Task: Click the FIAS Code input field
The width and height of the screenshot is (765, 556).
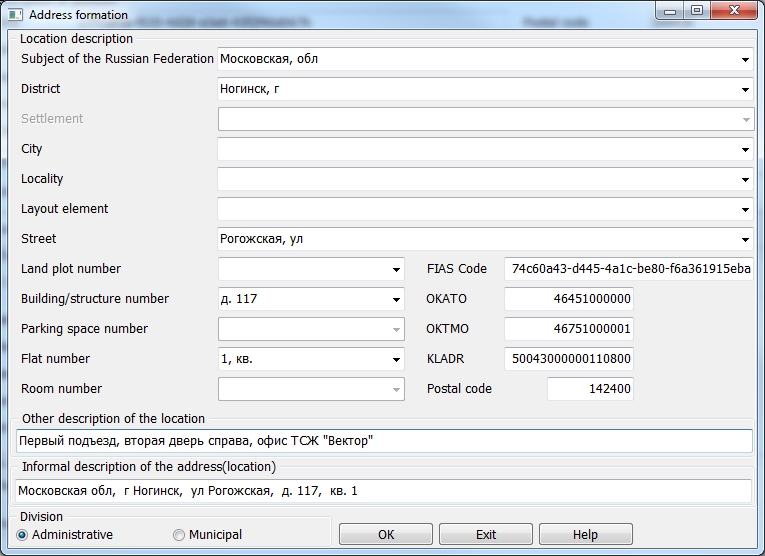Action: pos(629,269)
